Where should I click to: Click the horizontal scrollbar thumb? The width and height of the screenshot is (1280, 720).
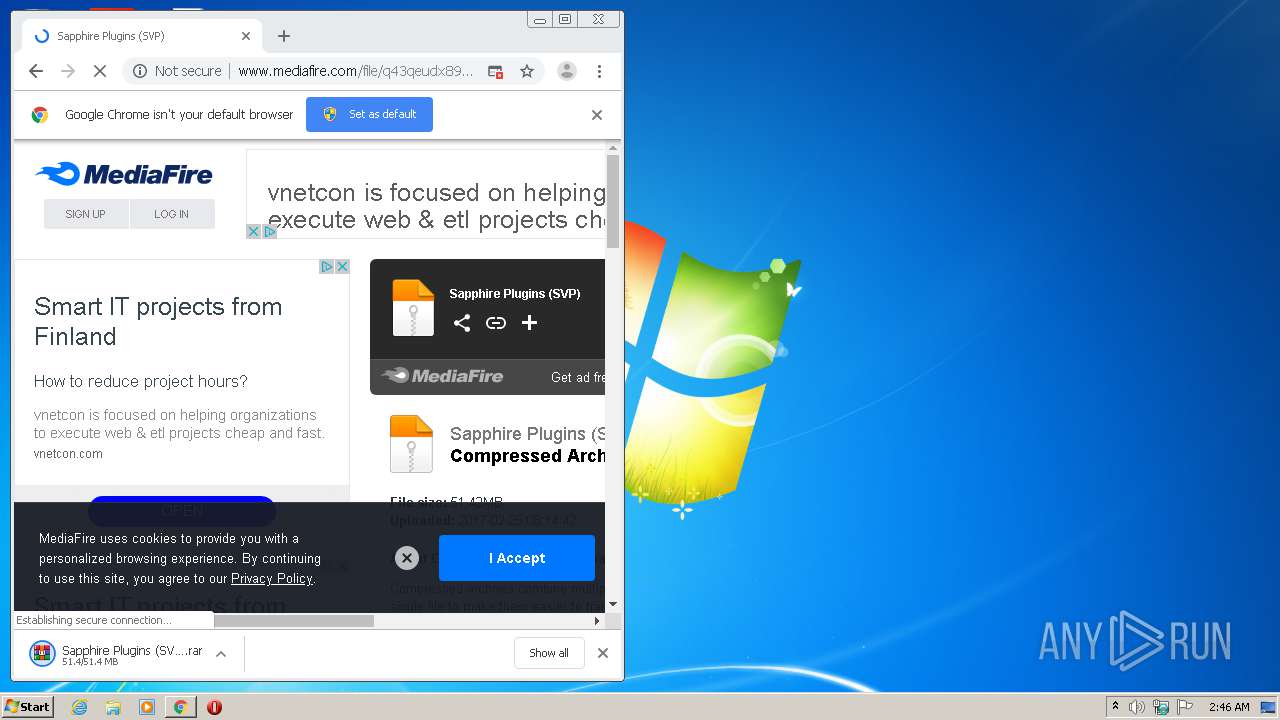click(x=294, y=620)
